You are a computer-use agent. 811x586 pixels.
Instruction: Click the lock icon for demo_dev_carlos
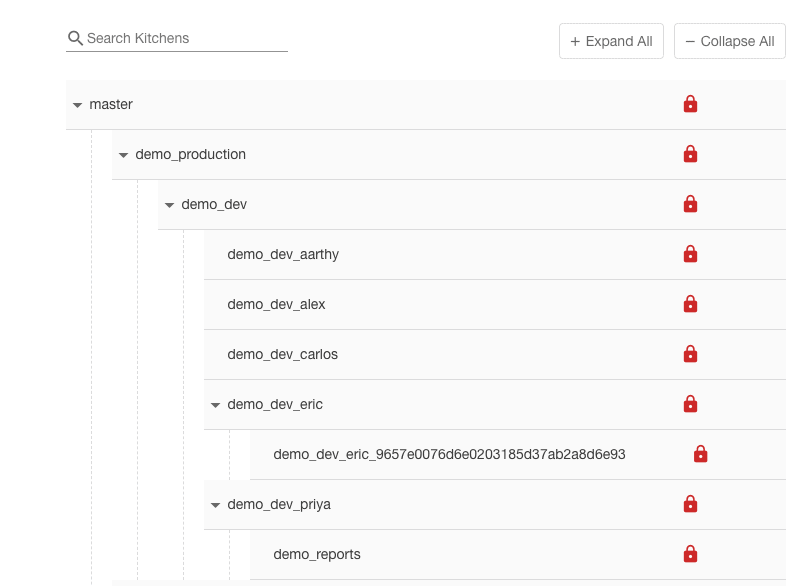690,354
